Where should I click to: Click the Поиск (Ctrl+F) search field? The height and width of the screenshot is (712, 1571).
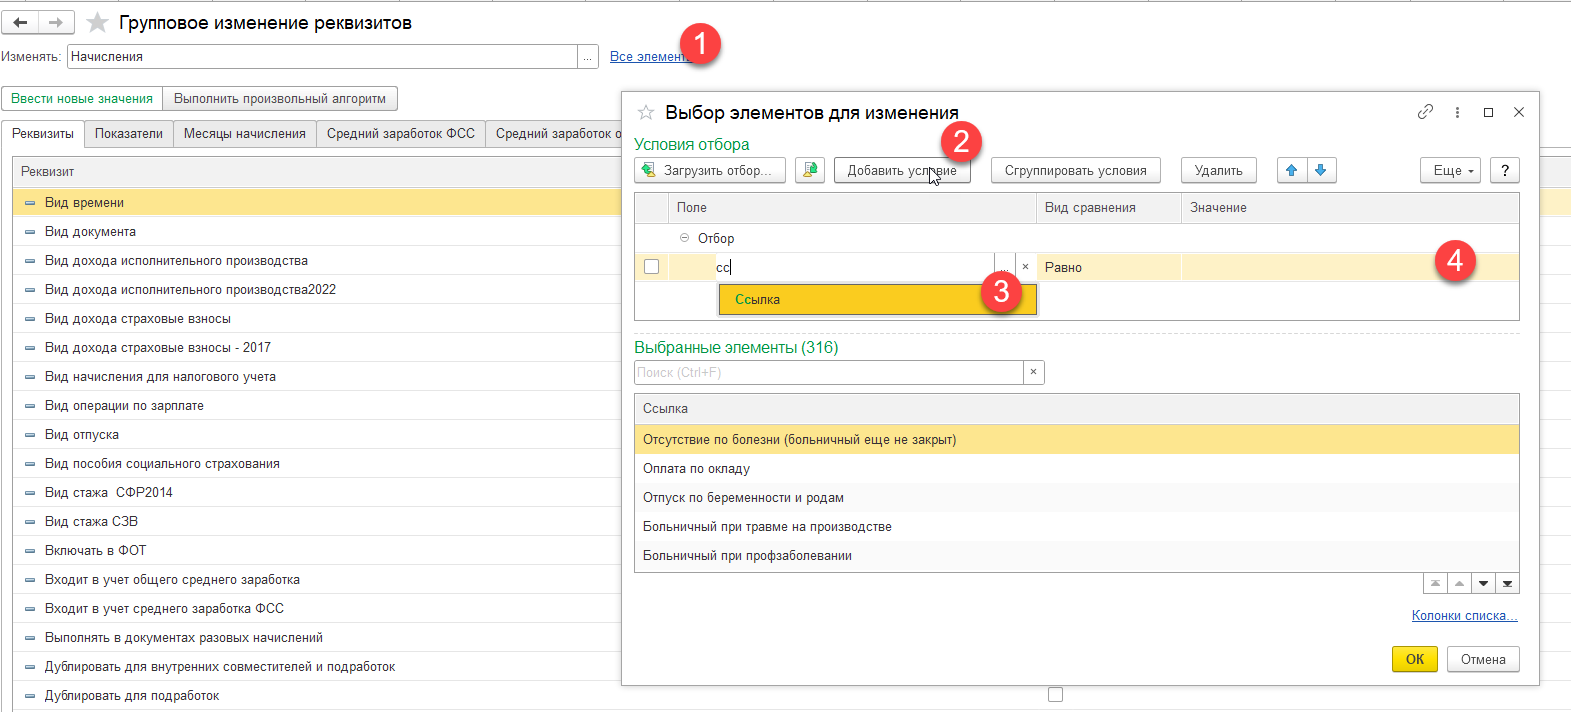[828, 372]
